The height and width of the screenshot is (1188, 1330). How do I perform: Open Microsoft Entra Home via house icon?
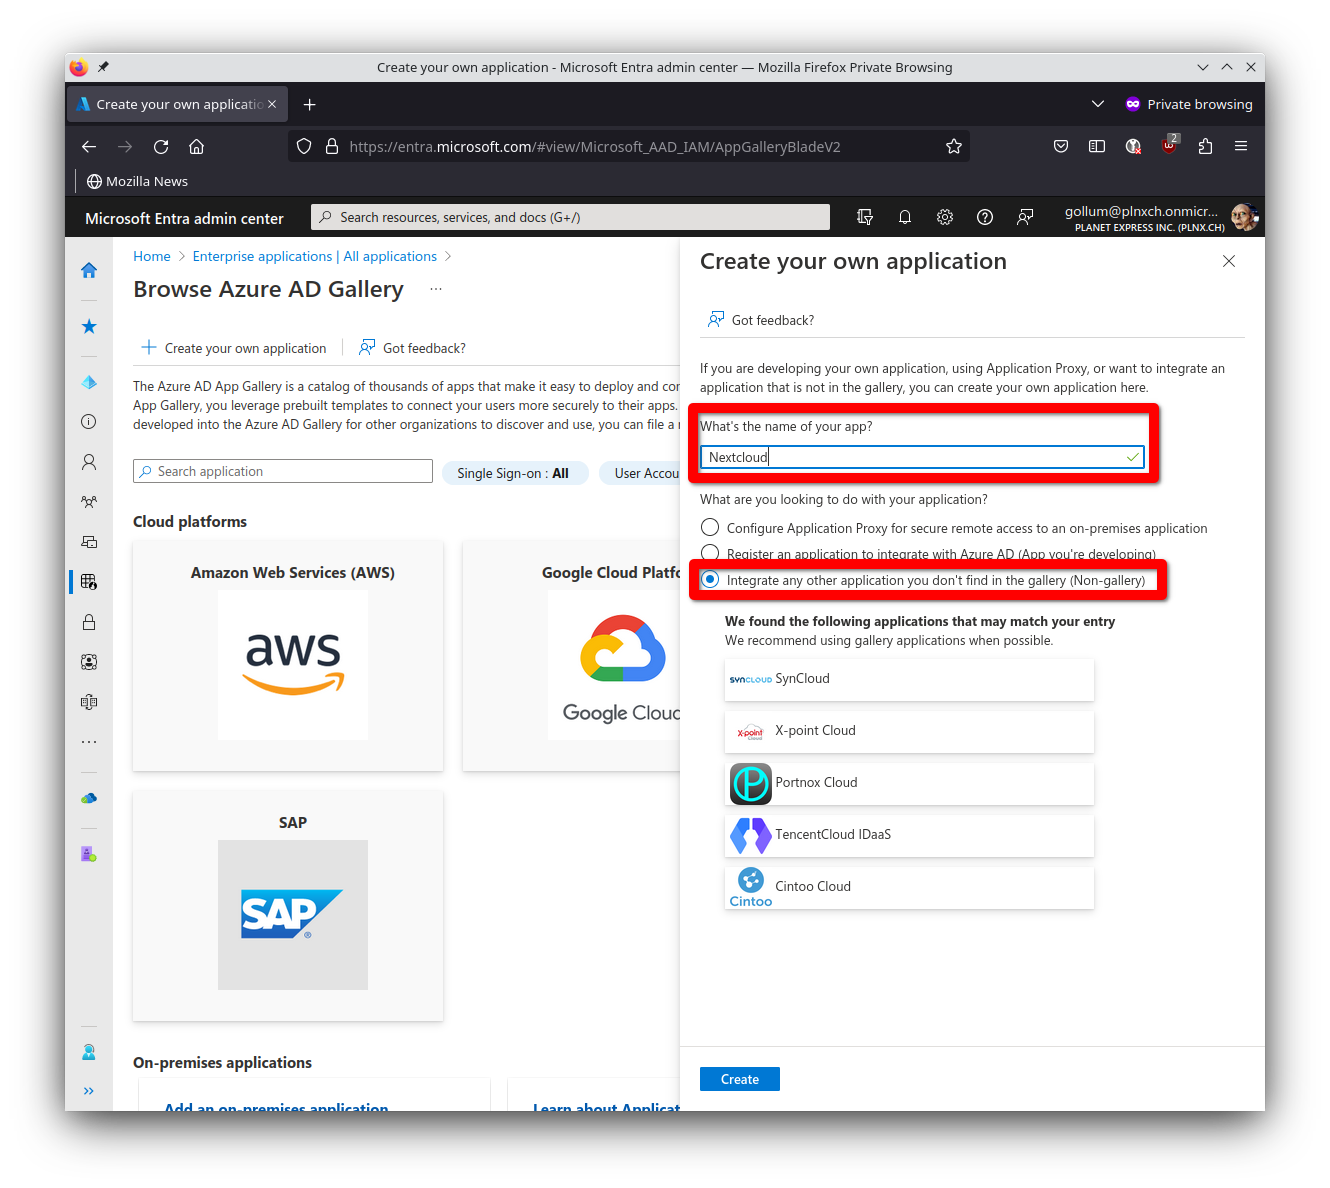[x=88, y=270]
